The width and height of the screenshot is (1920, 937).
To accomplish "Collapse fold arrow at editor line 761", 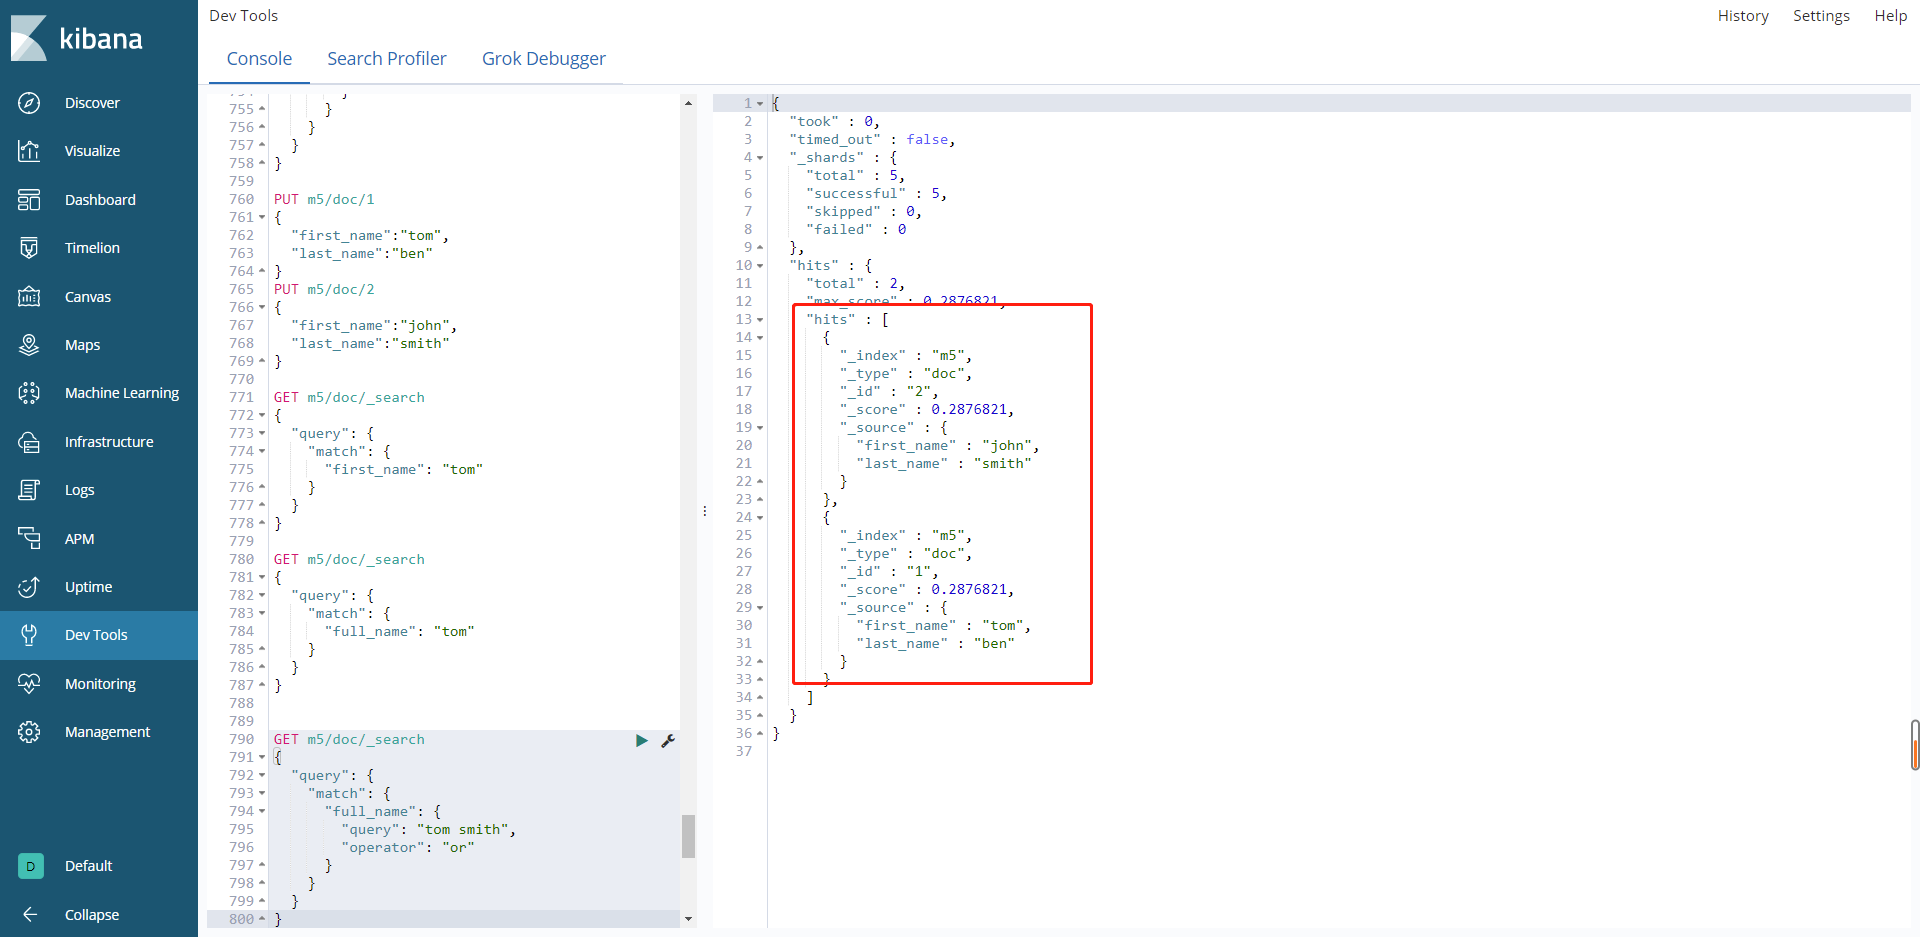I will [x=262, y=217].
